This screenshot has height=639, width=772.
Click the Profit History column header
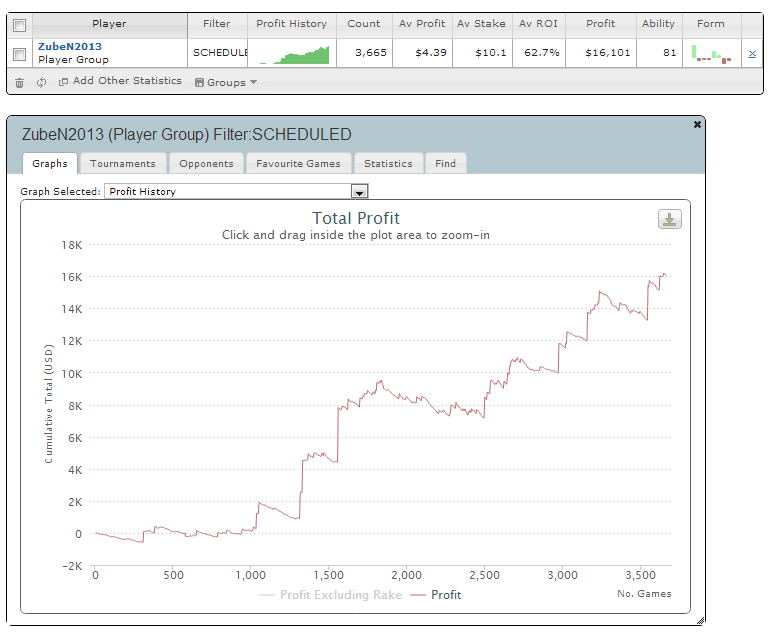[x=291, y=24]
